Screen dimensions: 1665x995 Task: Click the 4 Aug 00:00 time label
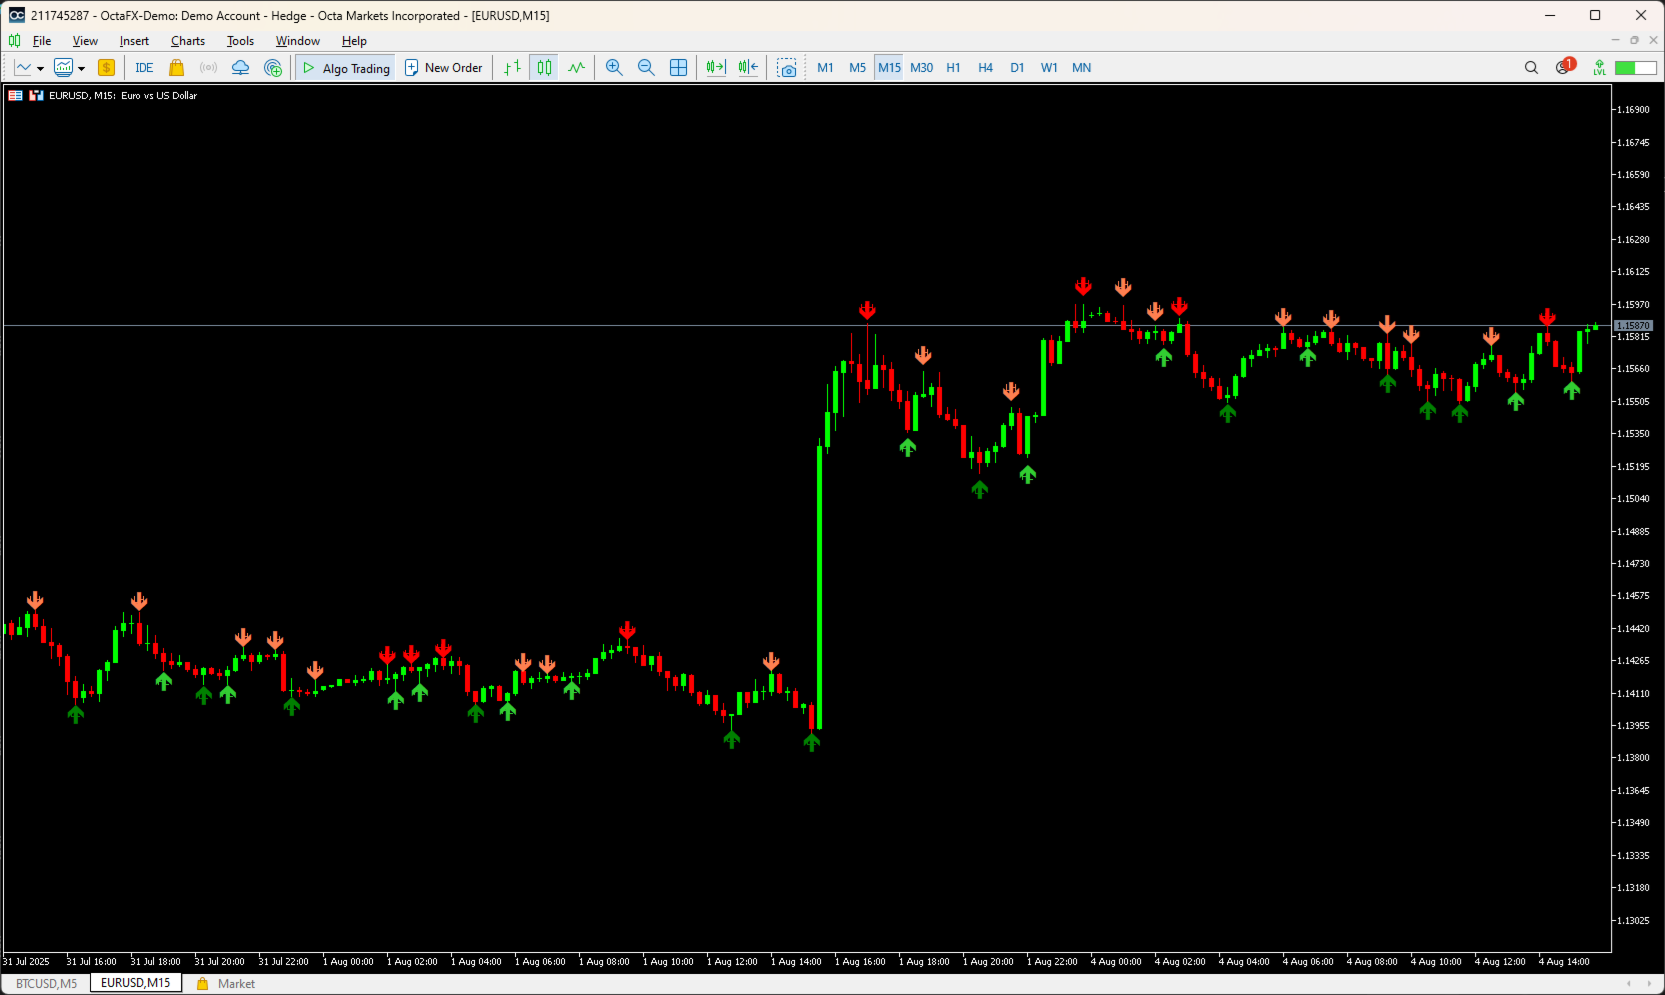click(x=1116, y=962)
